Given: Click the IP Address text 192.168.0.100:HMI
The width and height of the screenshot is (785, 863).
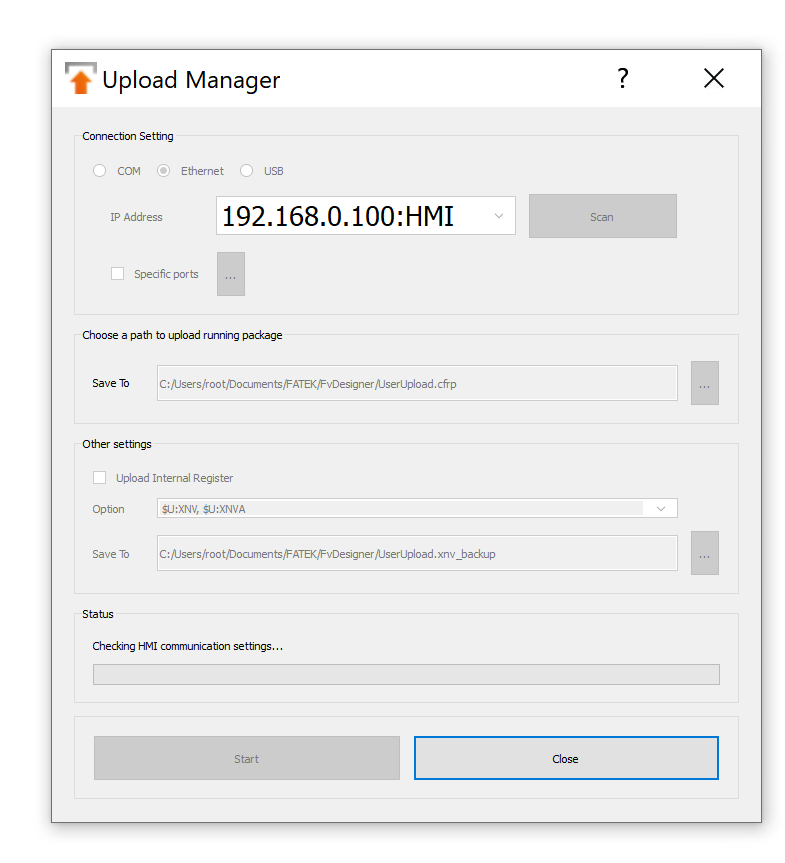Looking at the screenshot, I should pos(338,216).
